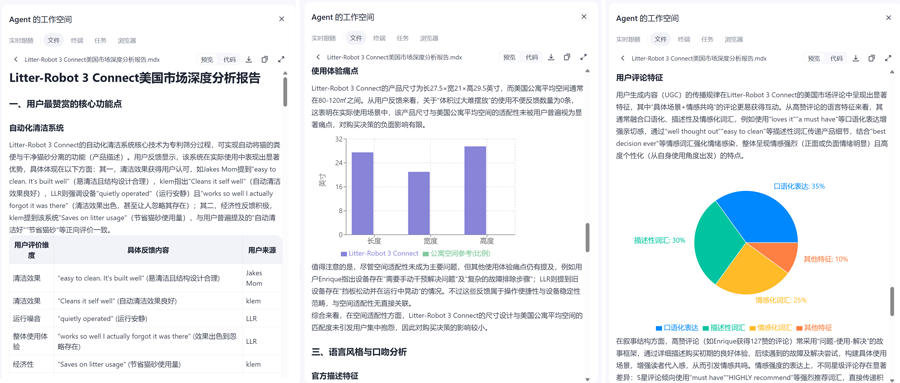Viewport: 900px width, 383px height.
Task: Open 实时跟随 tab in bar chart panel
Action: coord(324,38)
